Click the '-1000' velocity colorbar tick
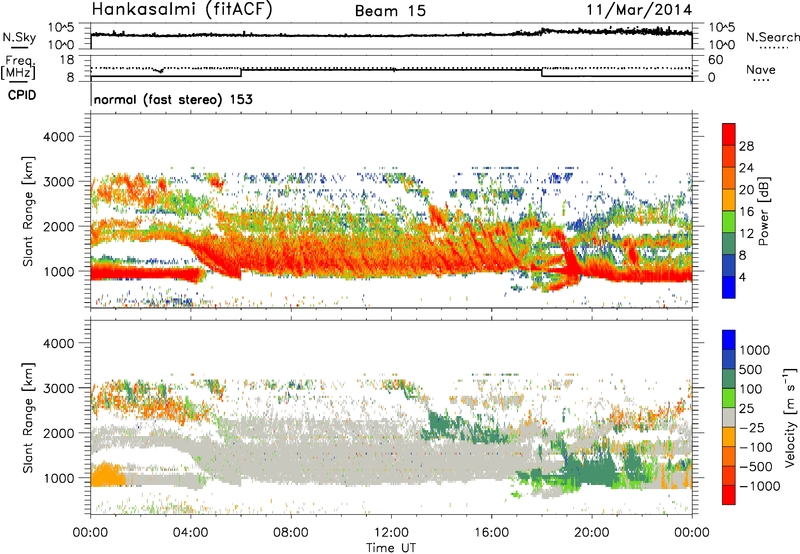 point(759,486)
